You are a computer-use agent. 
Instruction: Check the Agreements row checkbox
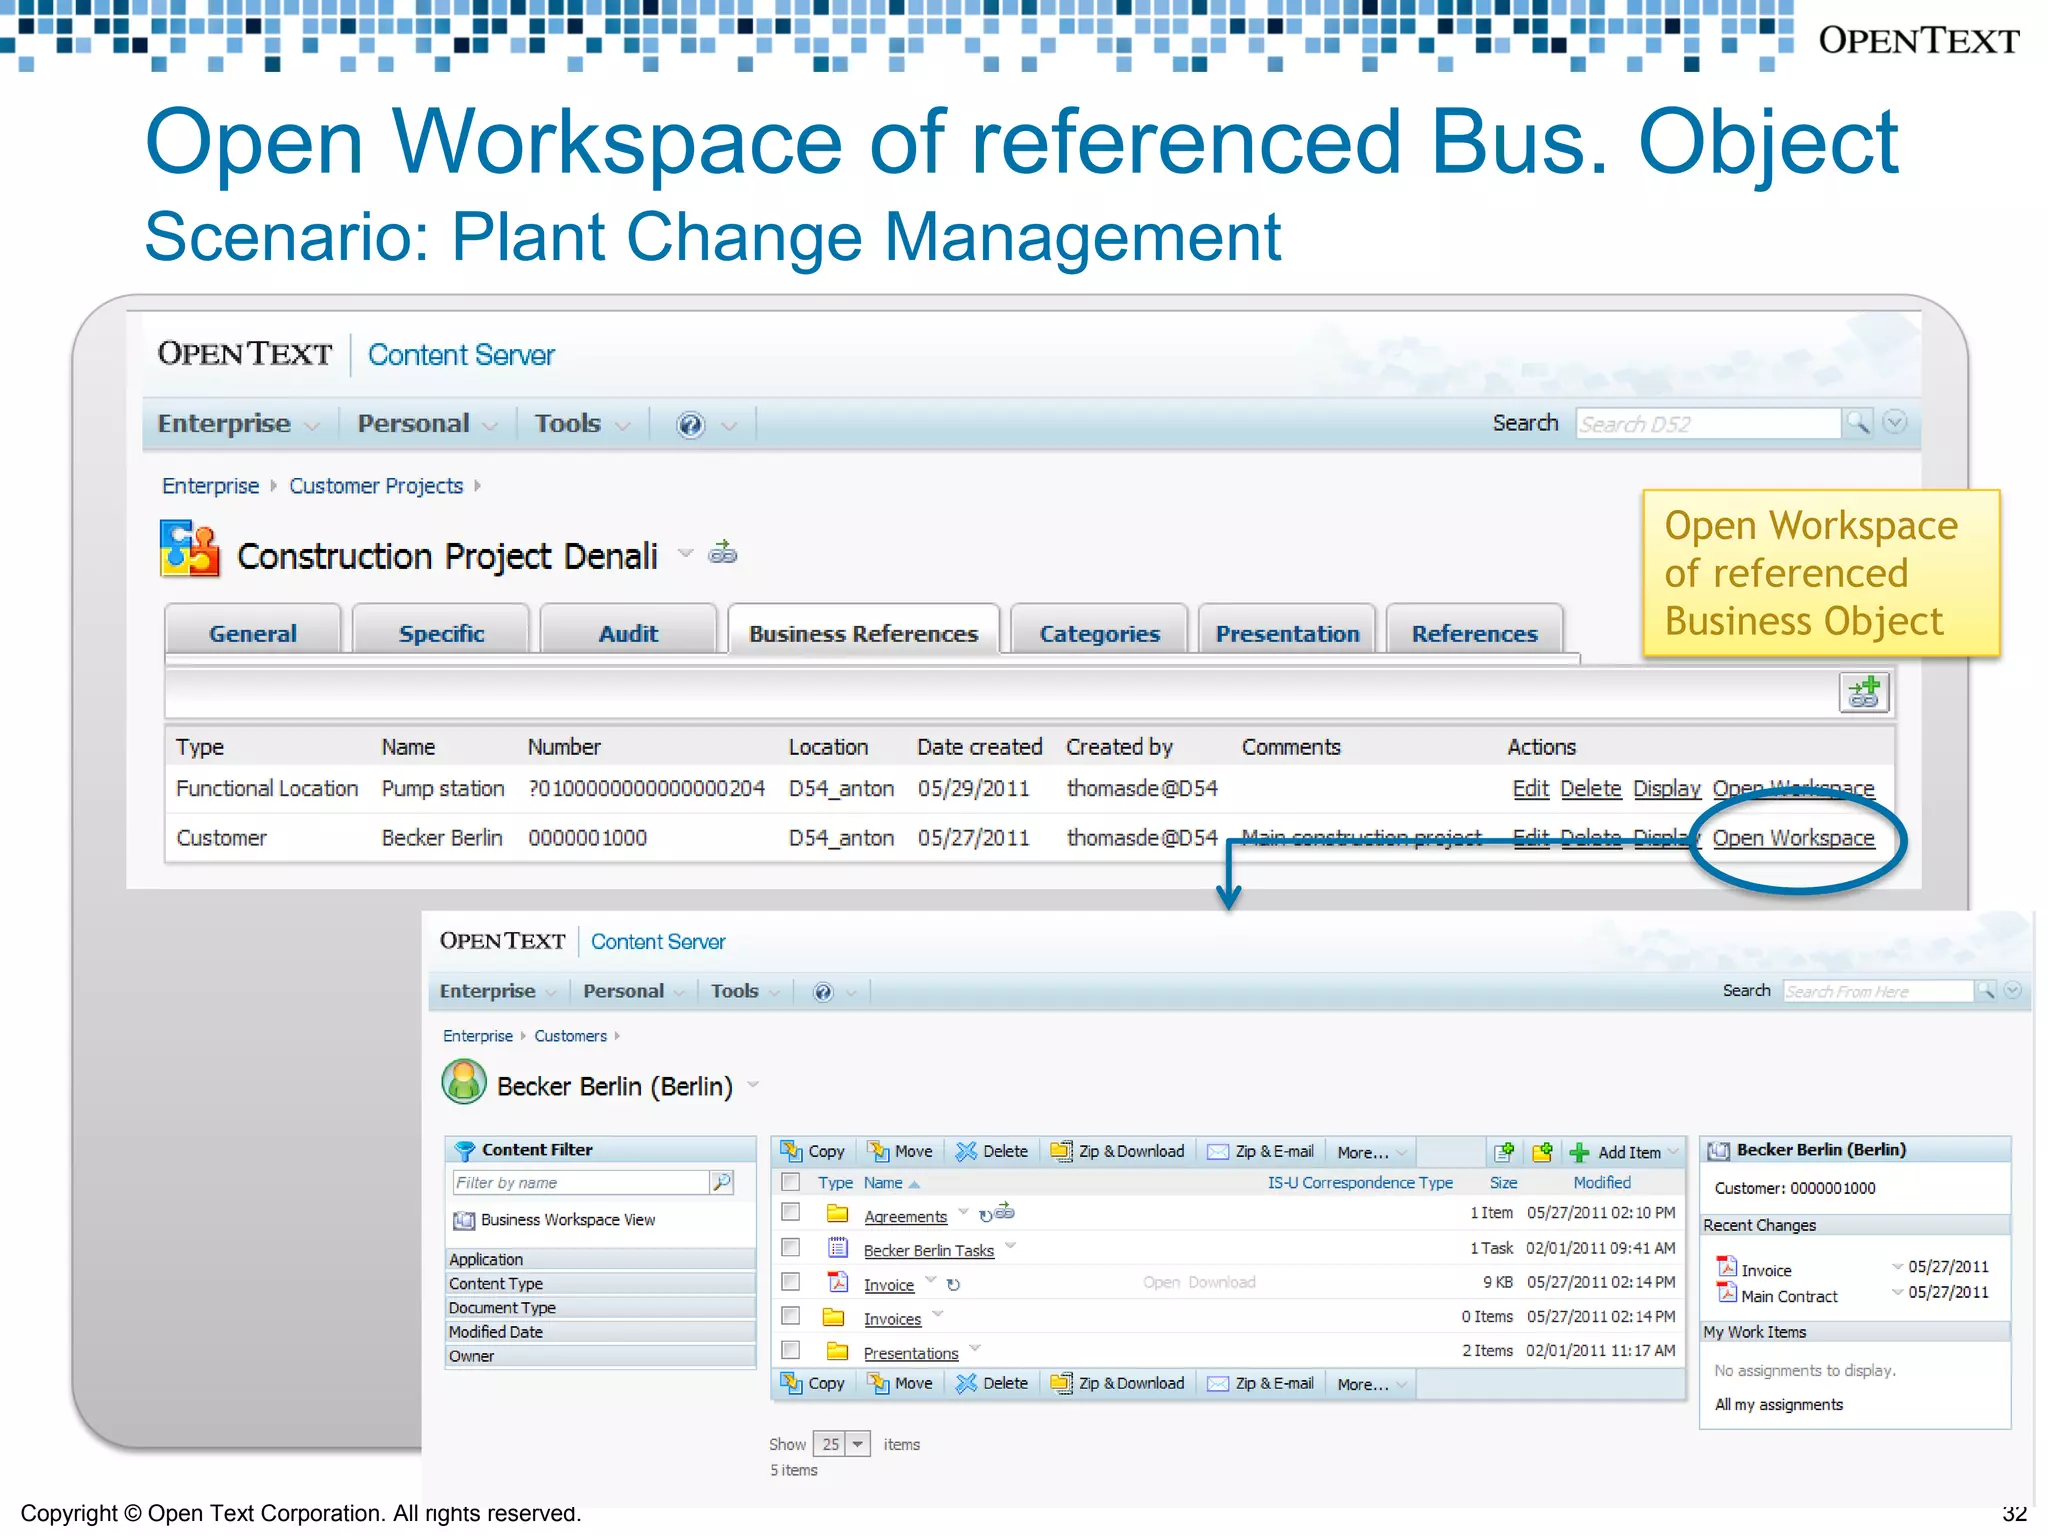(x=790, y=1212)
